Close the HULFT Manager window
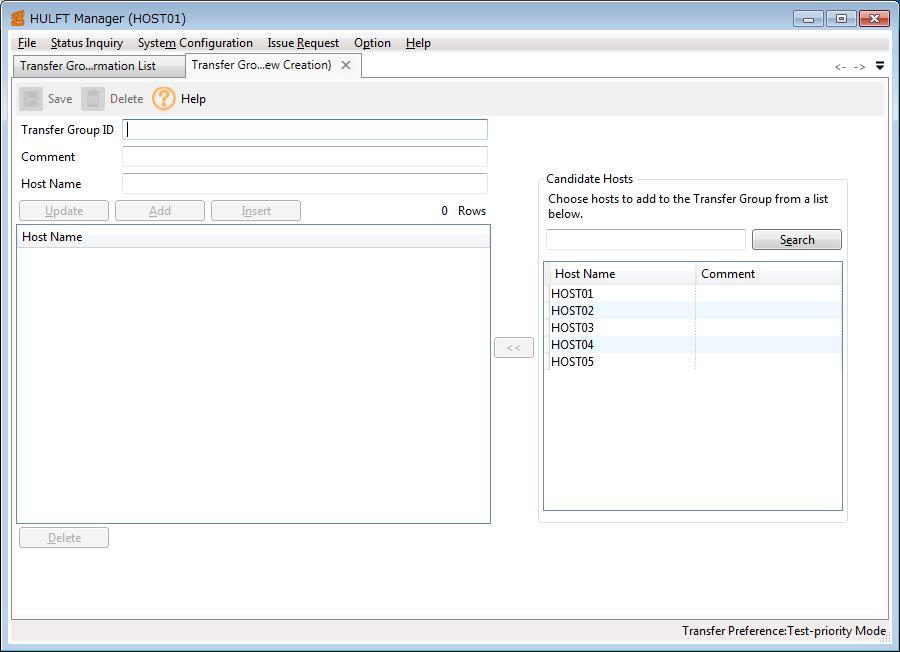The image size is (900, 652). [874, 19]
